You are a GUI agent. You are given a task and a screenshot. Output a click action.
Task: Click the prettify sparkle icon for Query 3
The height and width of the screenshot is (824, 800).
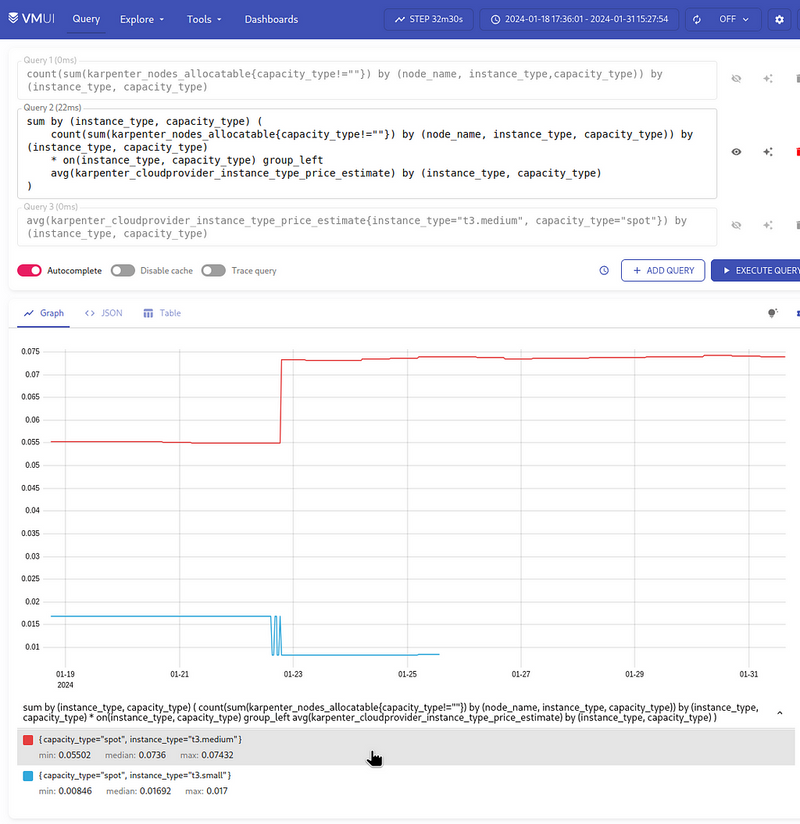point(767,225)
